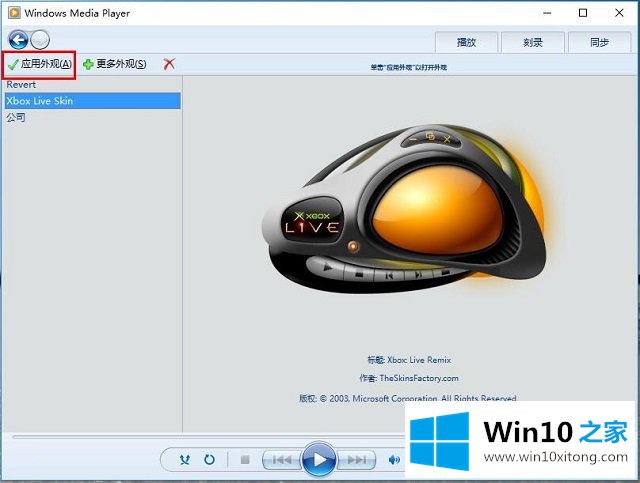
Task: Select Xbox Live Skin in the list
Action: [93, 101]
